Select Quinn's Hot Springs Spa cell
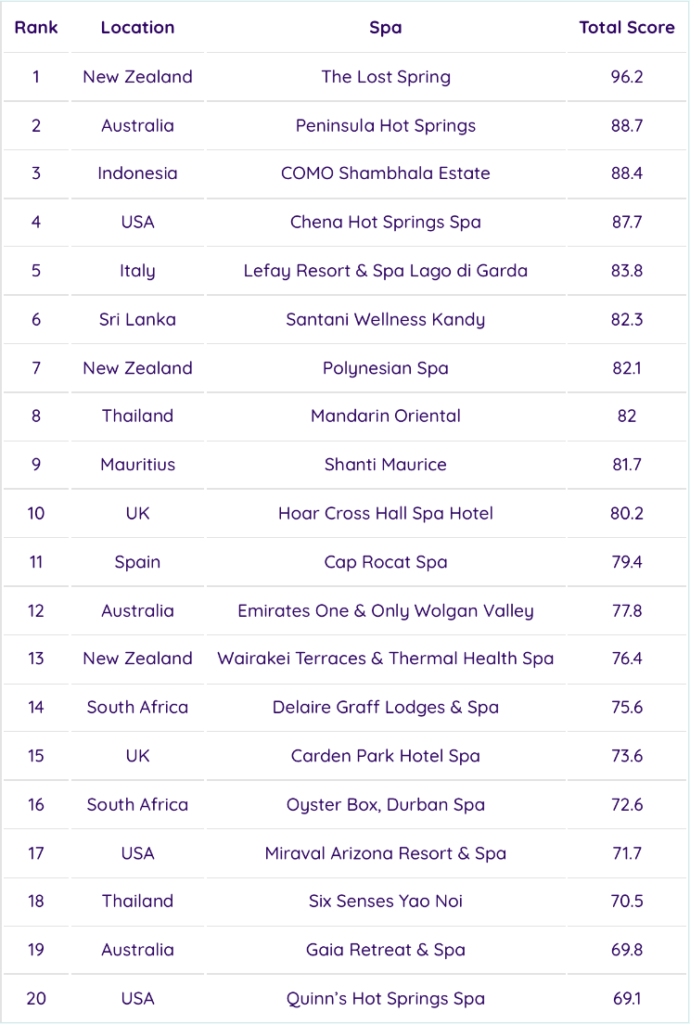Image resolution: width=690 pixels, height=1024 pixels. point(385,998)
